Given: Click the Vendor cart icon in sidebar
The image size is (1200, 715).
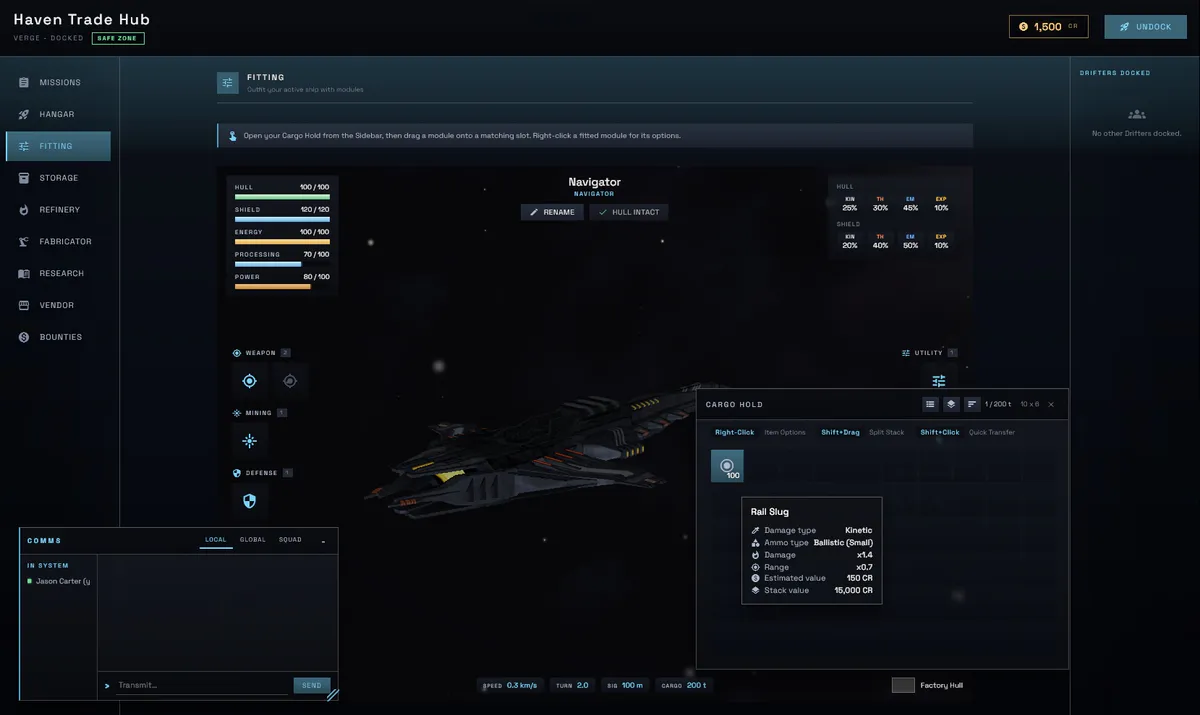Looking at the screenshot, I should 24,305.
